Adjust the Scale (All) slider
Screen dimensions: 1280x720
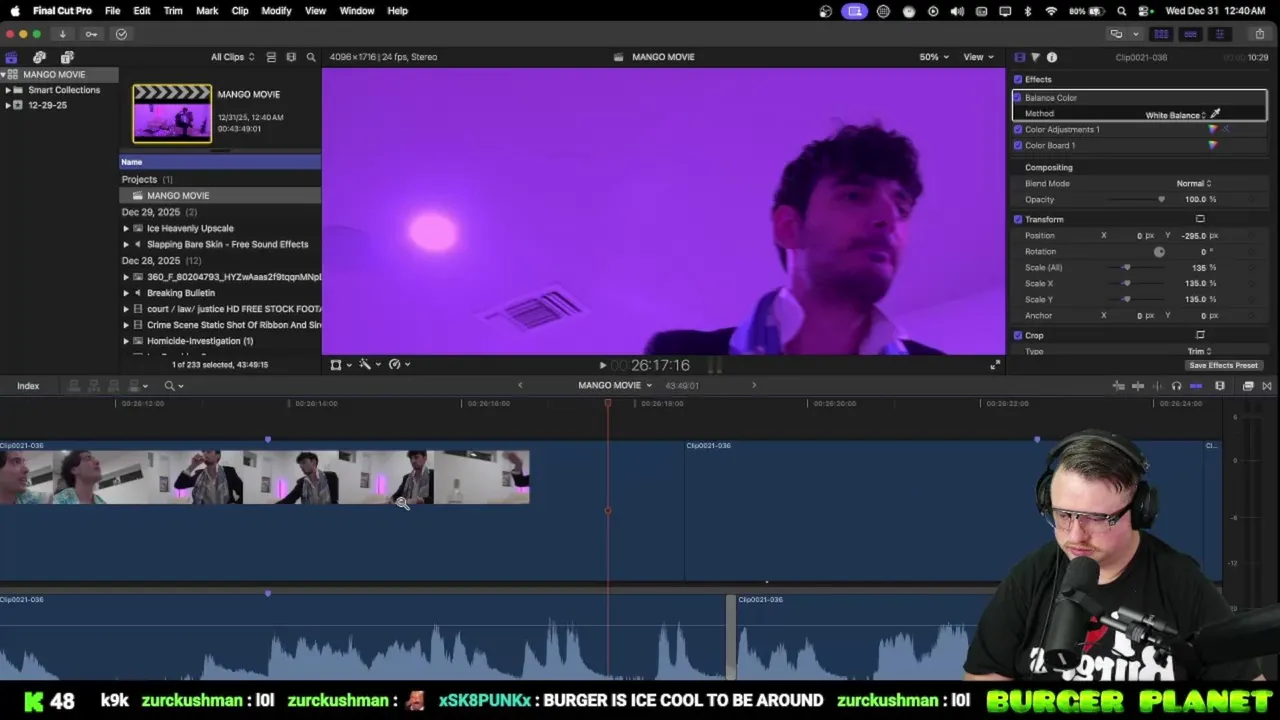click(x=1126, y=267)
